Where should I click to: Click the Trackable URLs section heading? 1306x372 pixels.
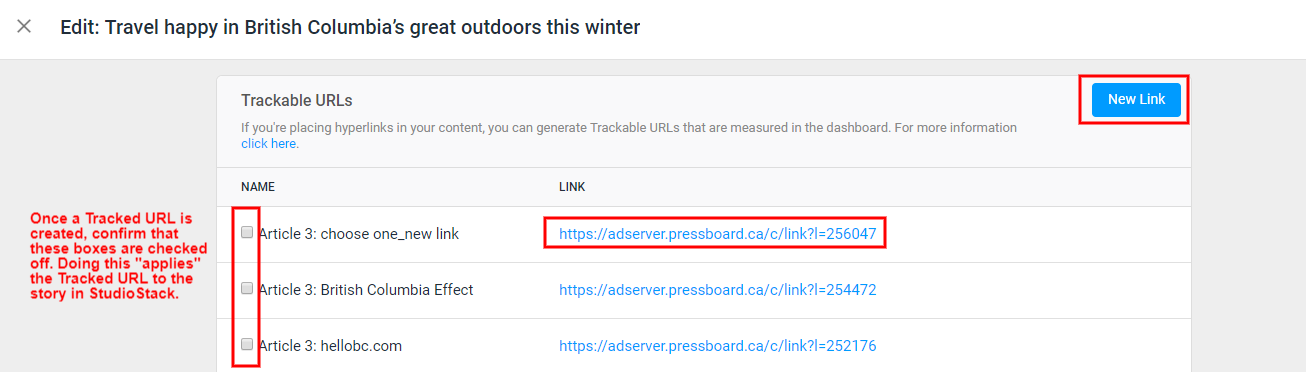click(297, 101)
